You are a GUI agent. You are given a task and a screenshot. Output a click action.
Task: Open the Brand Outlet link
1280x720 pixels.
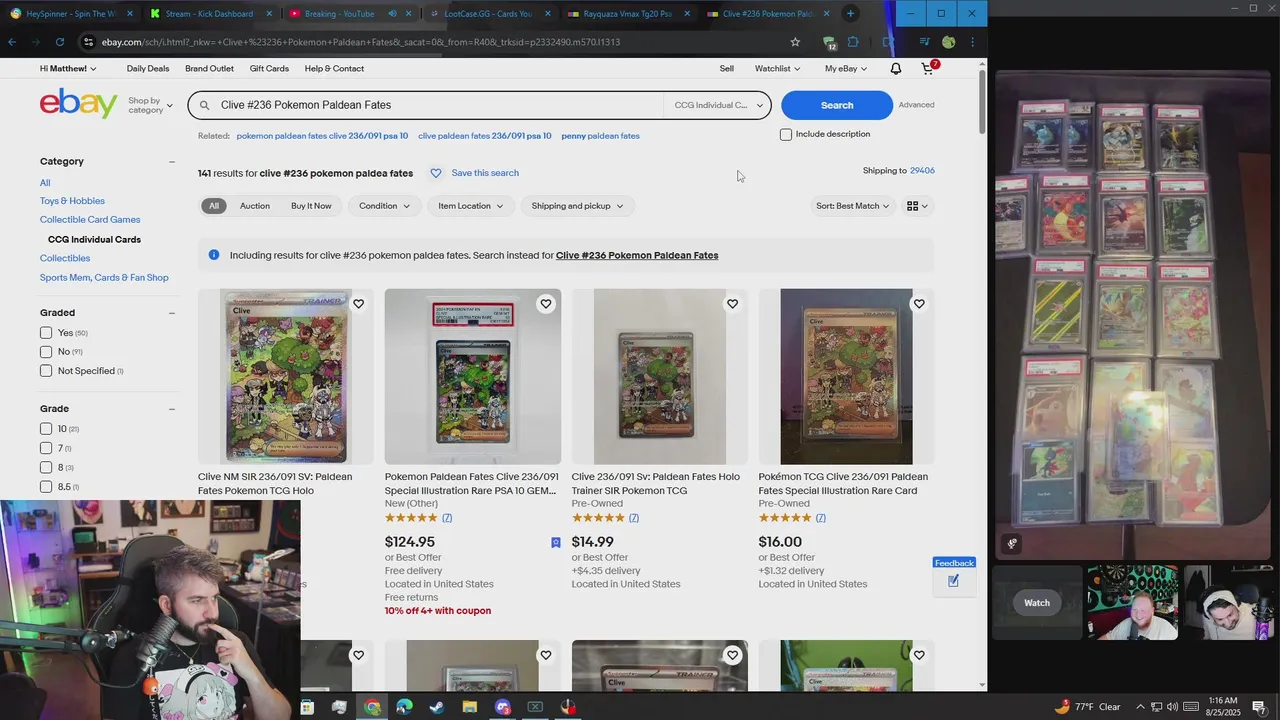(209, 68)
